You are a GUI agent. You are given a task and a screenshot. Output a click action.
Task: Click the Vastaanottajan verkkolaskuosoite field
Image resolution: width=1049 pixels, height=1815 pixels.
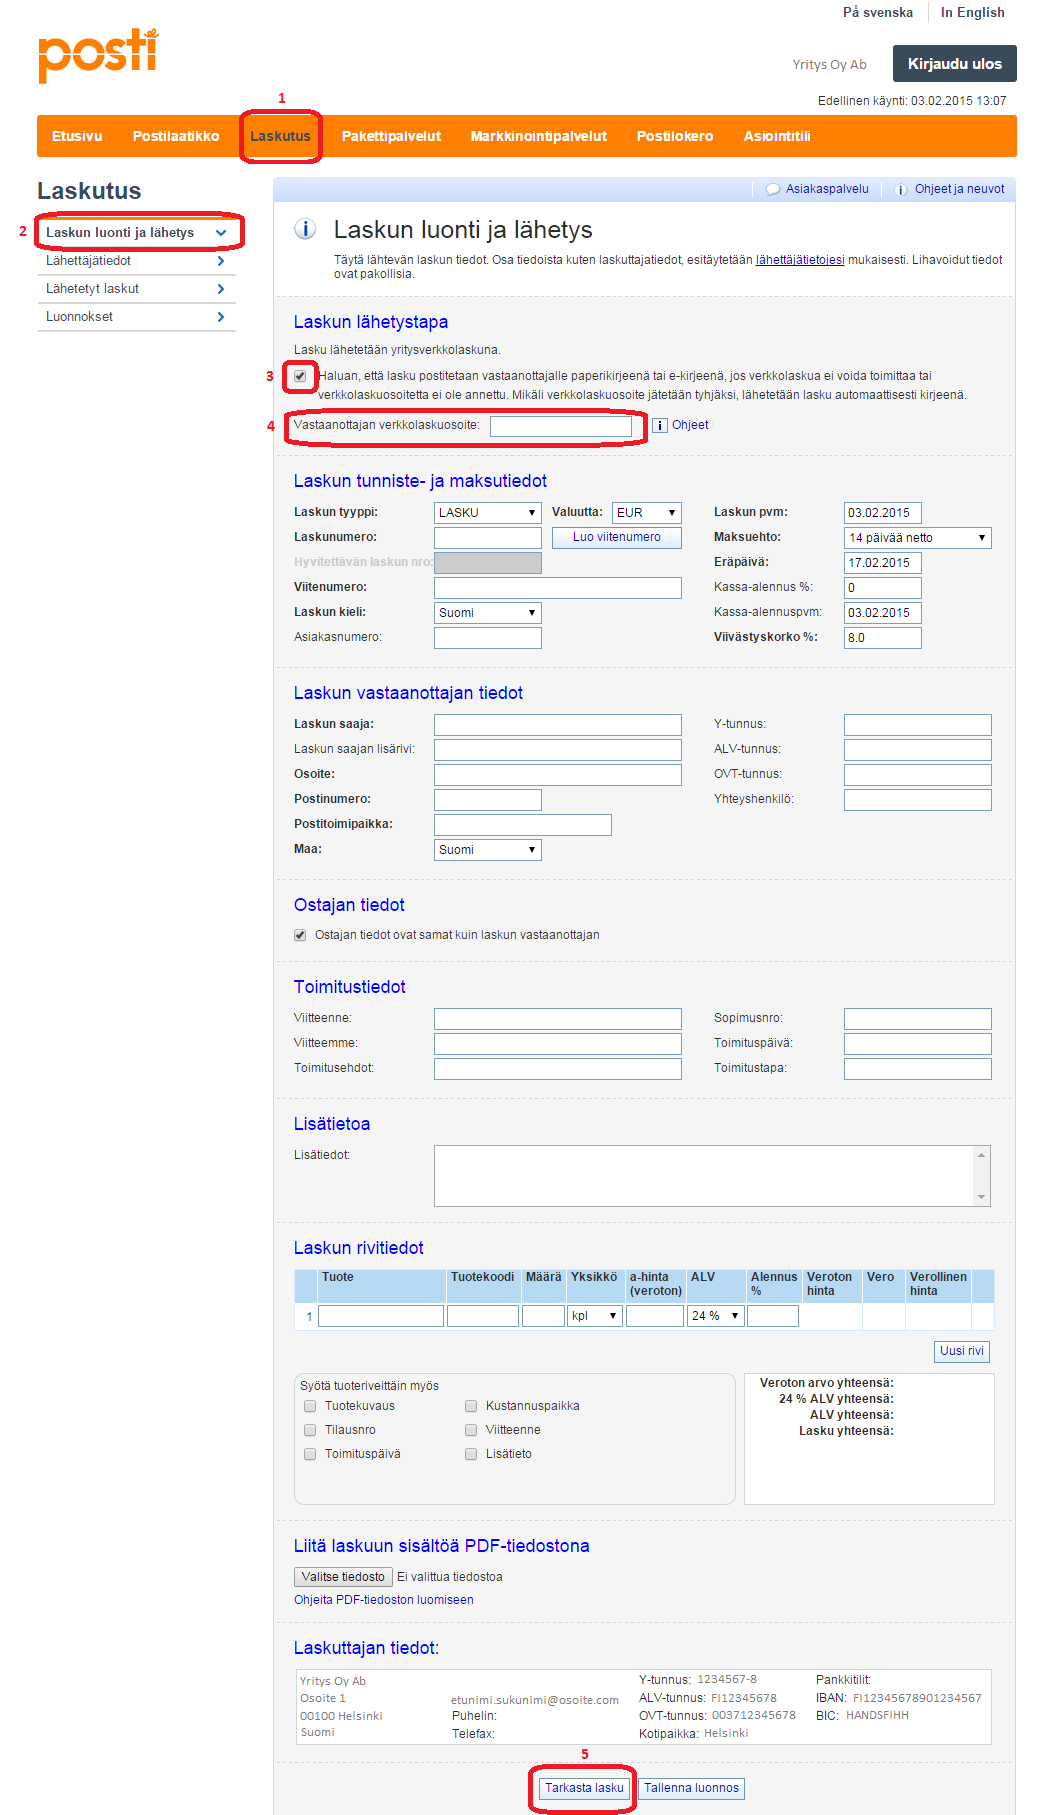[x=561, y=427]
